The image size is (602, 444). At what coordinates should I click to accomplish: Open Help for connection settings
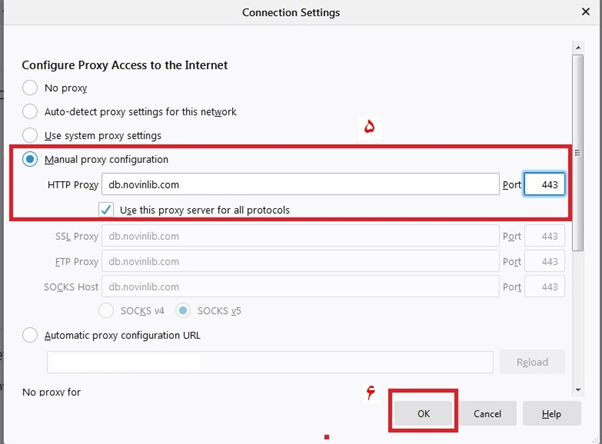click(552, 414)
